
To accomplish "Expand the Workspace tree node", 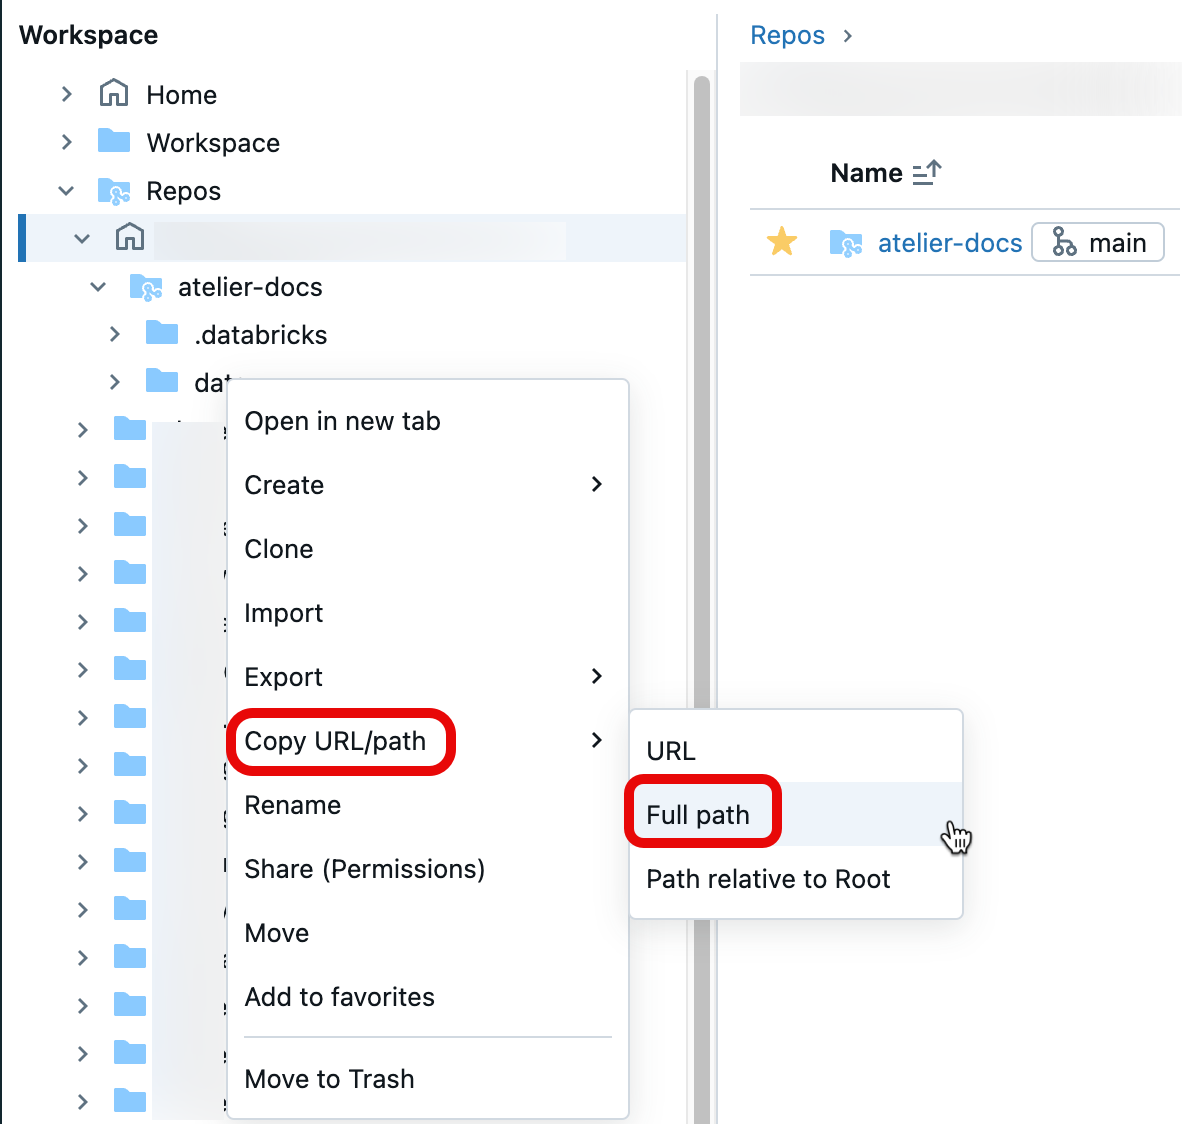I will click(67, 142).
